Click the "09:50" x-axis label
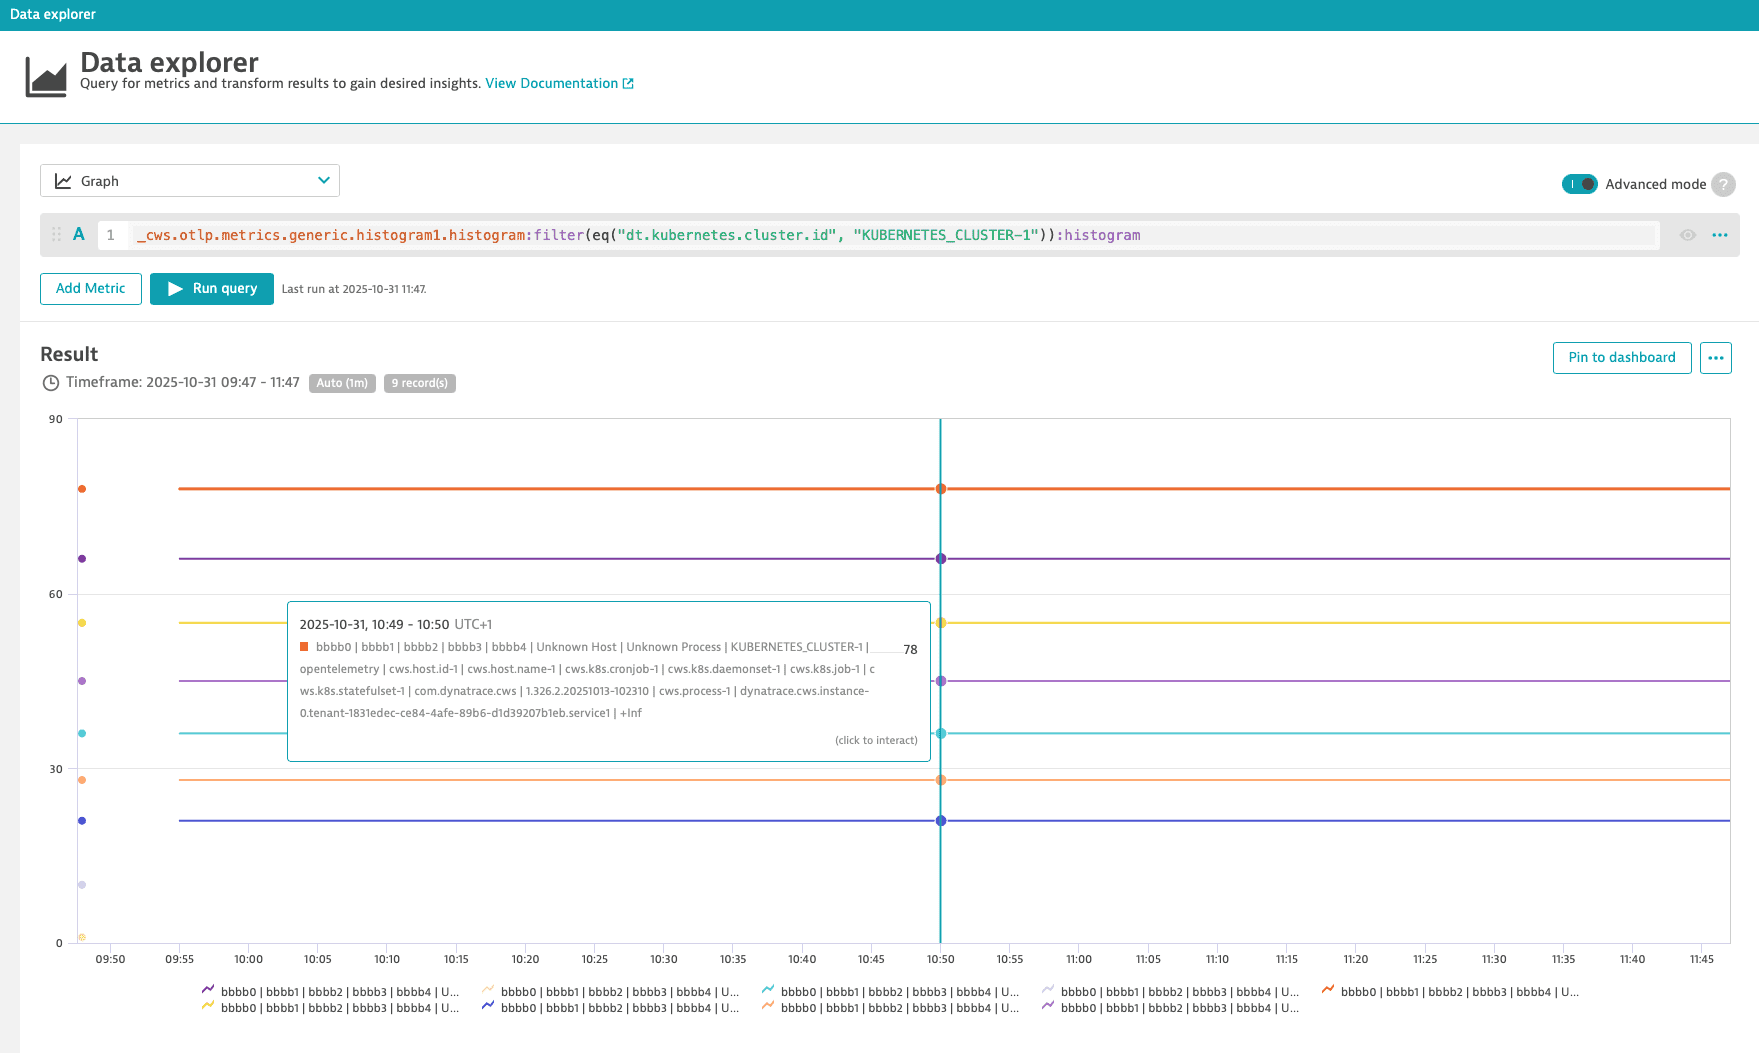This screenshot has height=1053, width=1759. click(110, 959)
